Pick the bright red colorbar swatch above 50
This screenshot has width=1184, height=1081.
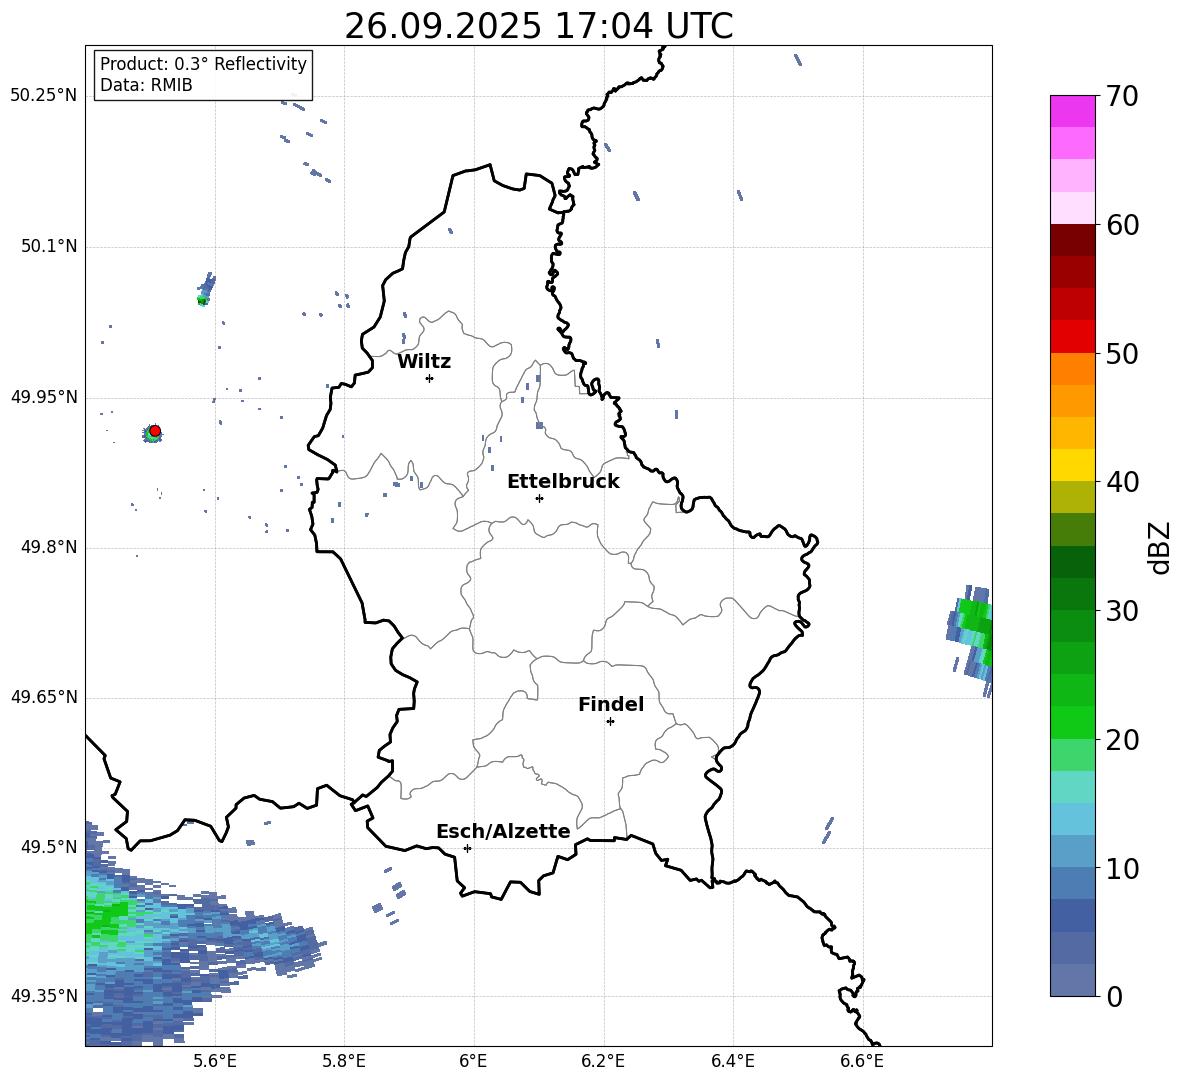pyautogui.click(x=1072, y=337)
